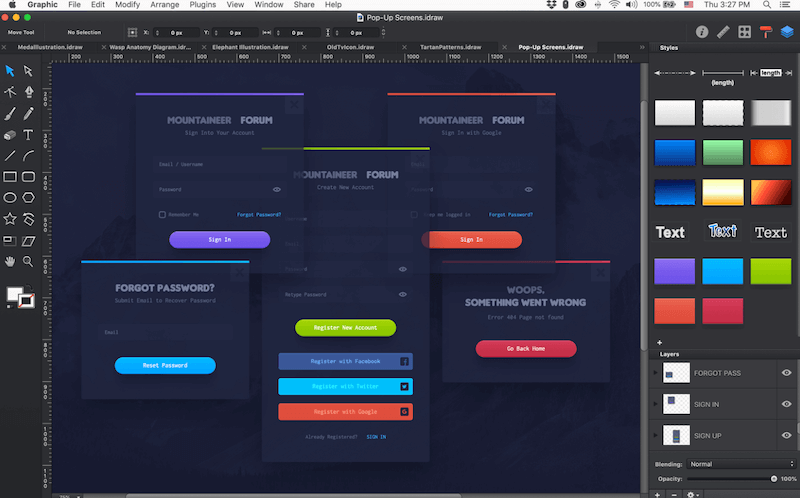Expand the SIGN IN layer

[656, 404]
